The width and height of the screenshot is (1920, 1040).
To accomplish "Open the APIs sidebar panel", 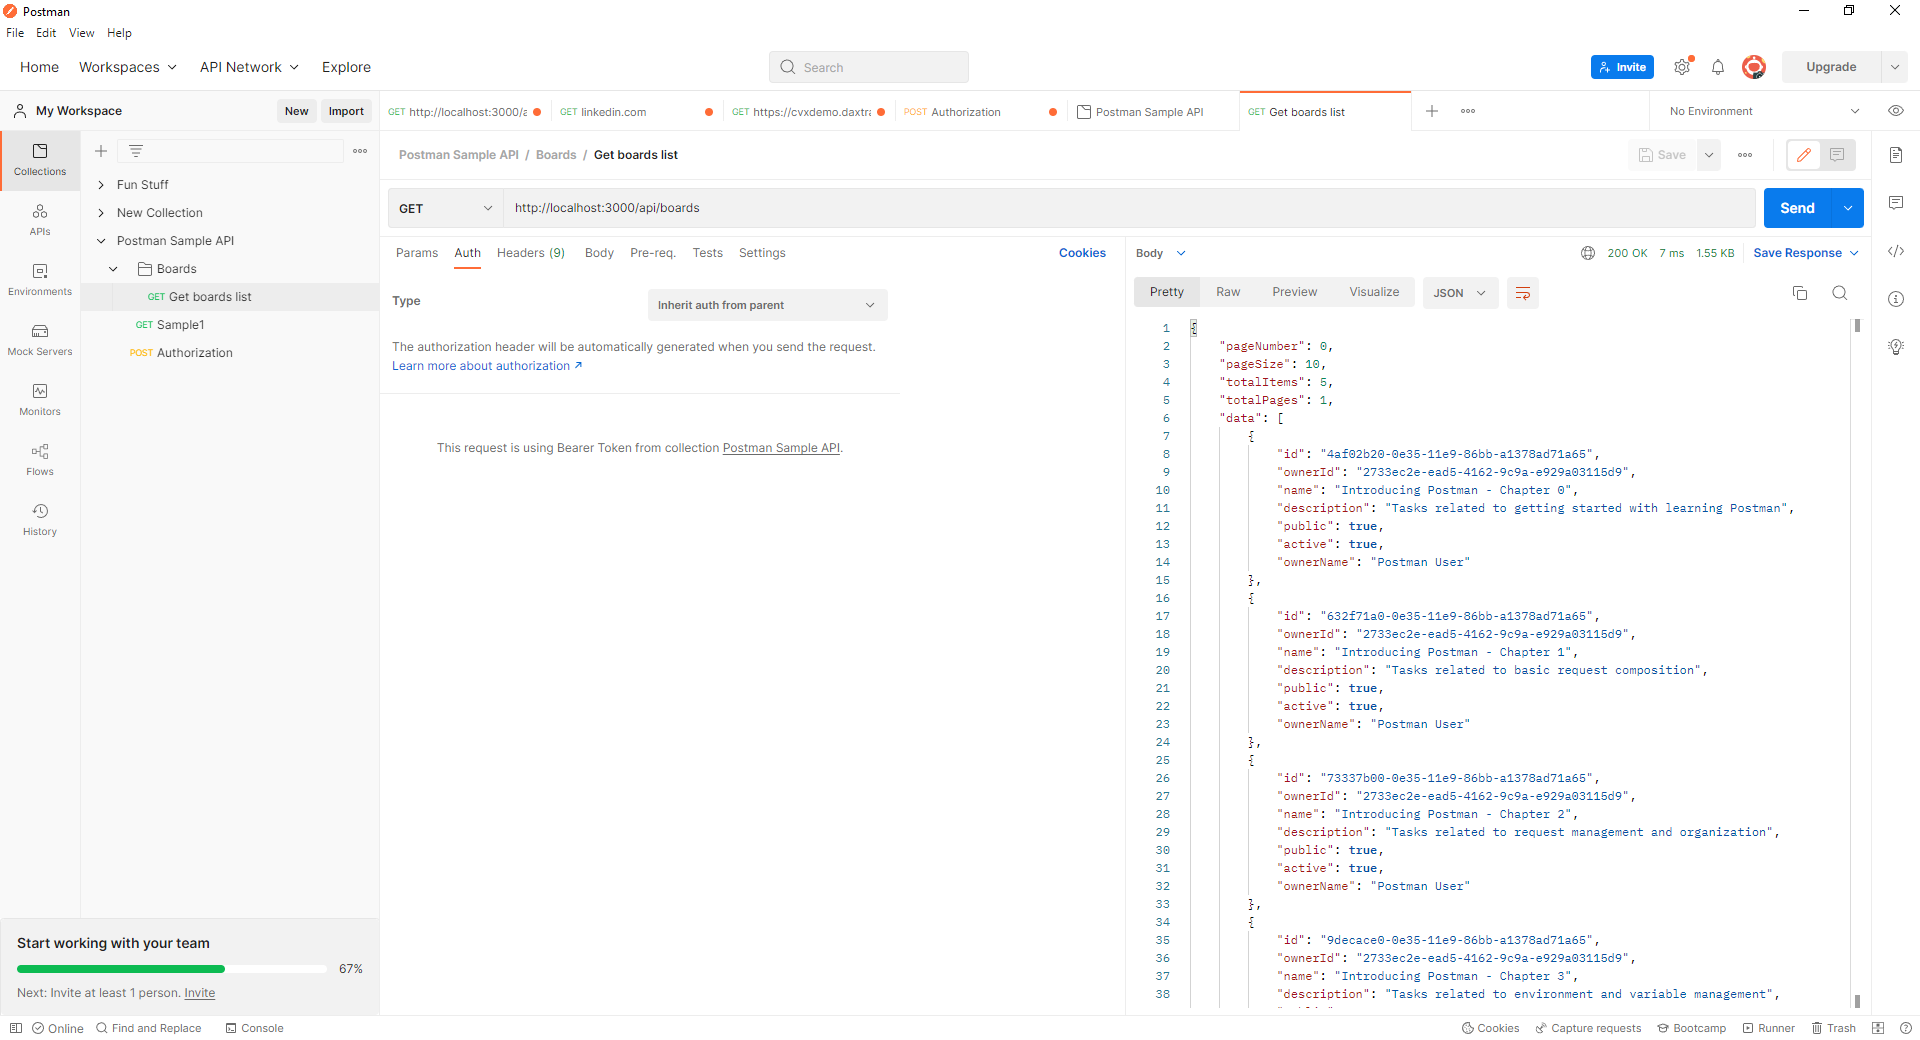I will coord(40,220).
